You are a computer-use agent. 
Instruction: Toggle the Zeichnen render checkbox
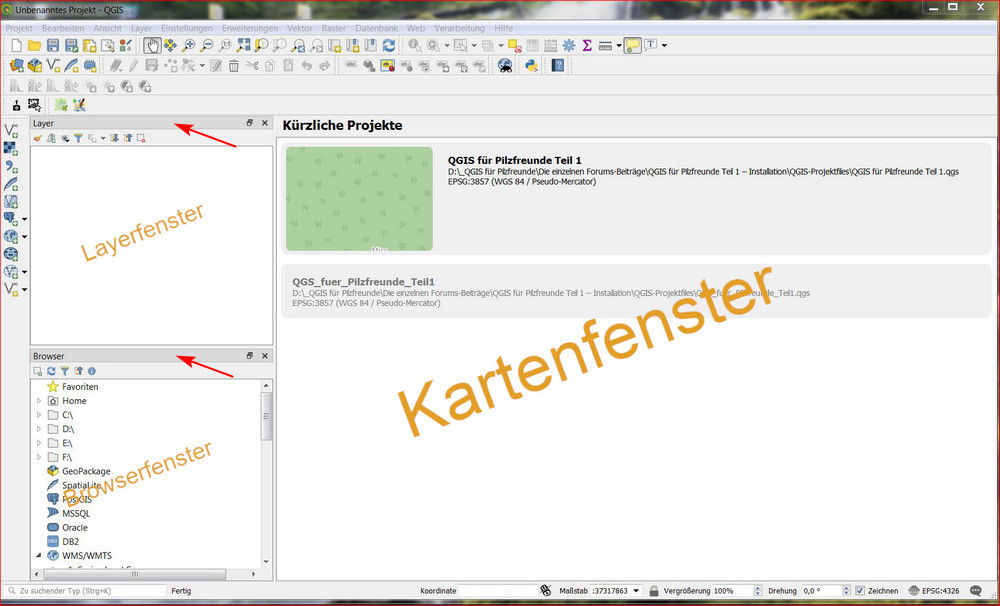tap(860, 591)
